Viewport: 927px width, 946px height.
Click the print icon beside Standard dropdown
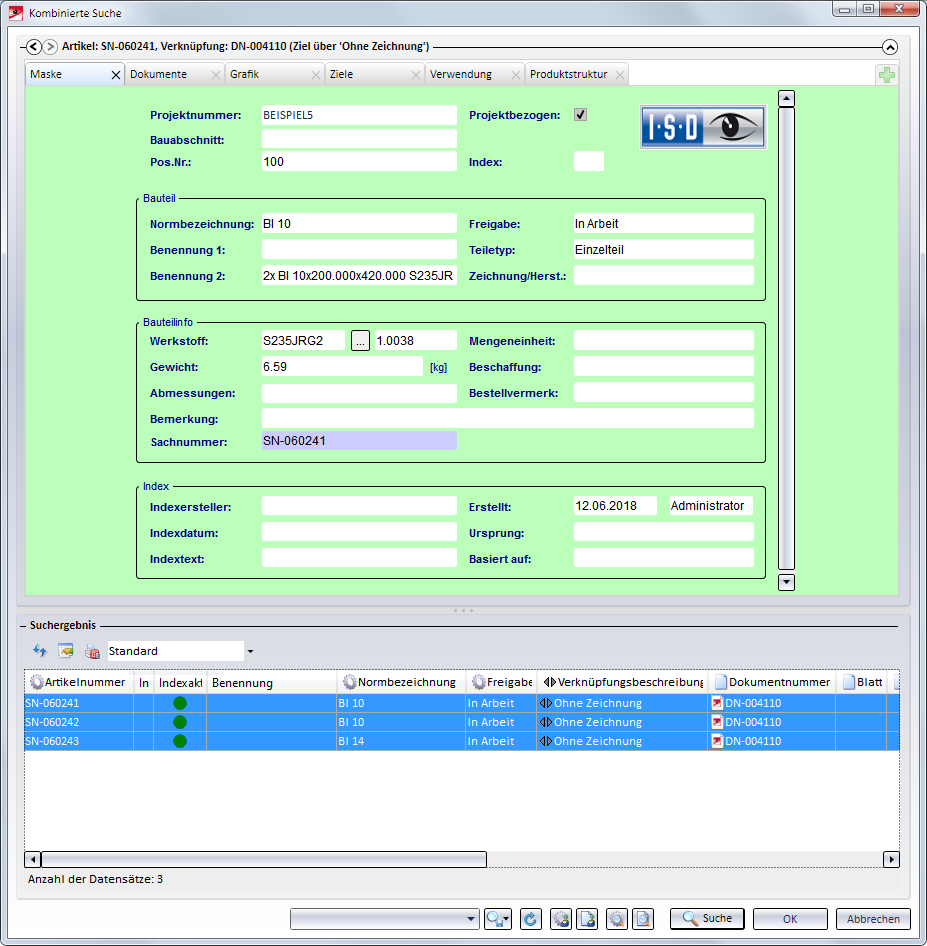click(x=92, y=651)
